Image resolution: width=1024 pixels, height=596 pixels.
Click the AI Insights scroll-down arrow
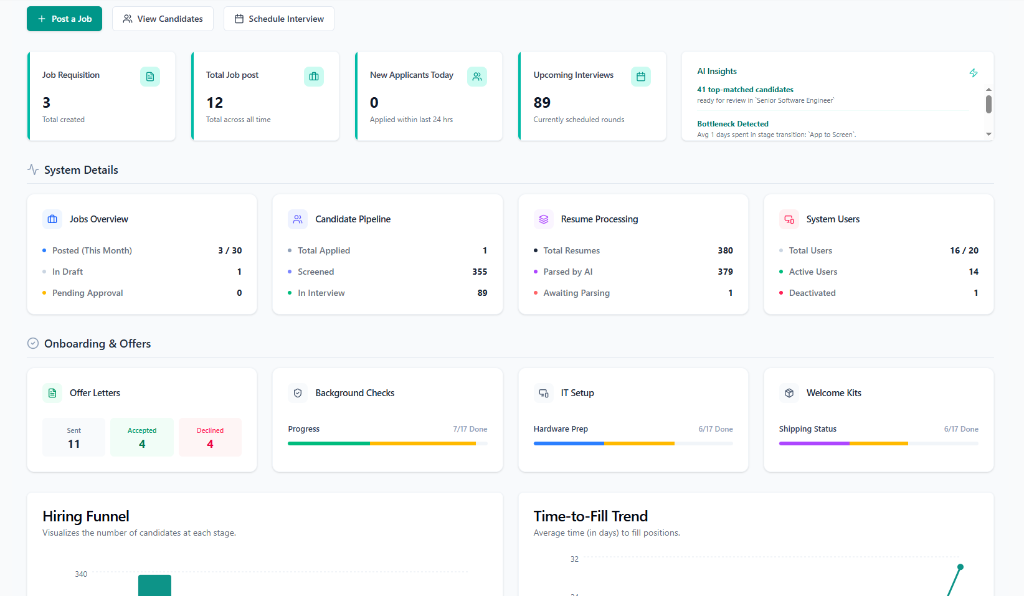(989, 134)
